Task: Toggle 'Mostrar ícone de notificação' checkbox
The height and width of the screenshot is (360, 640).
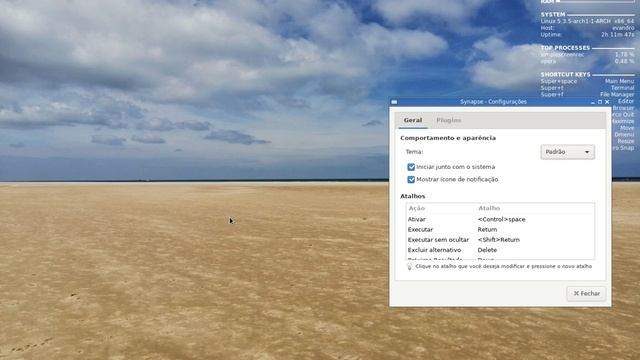Action: 411,180
